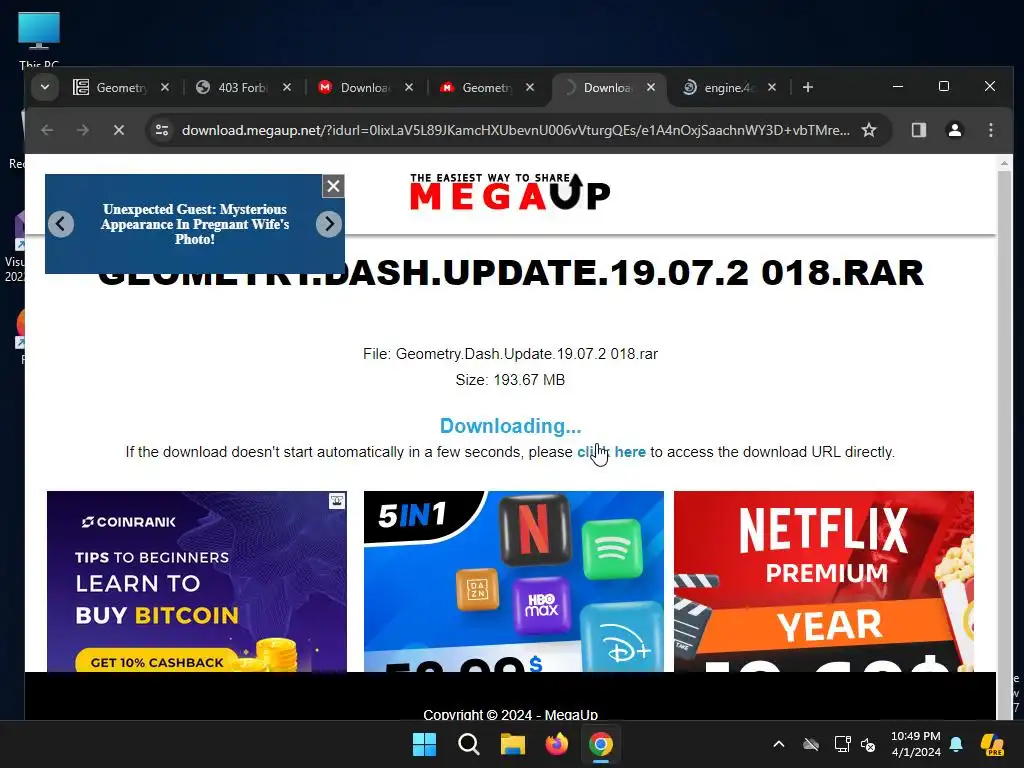Open Windows taskbar search
1024x768 pixels.
(468, 744)
